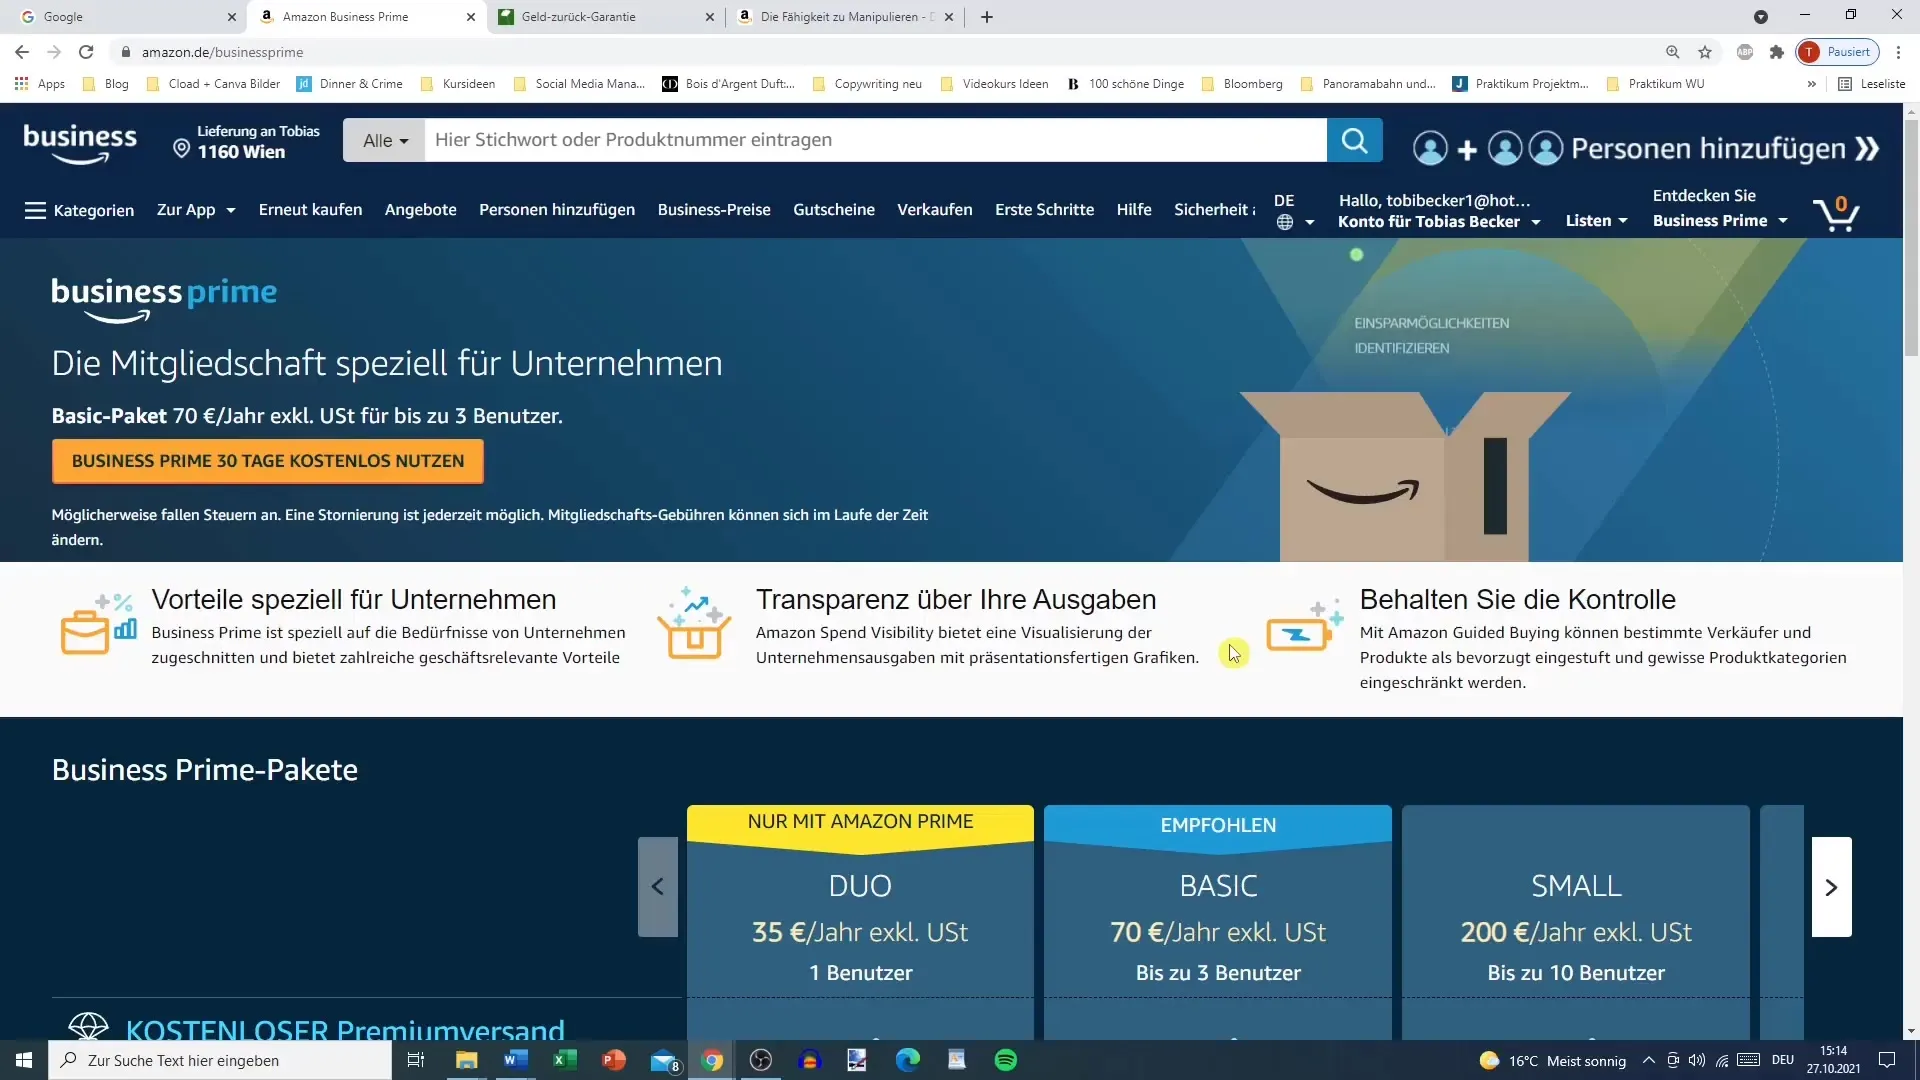Select the DUO package card
1920x1080 pixels.
[x=860, y=922]
